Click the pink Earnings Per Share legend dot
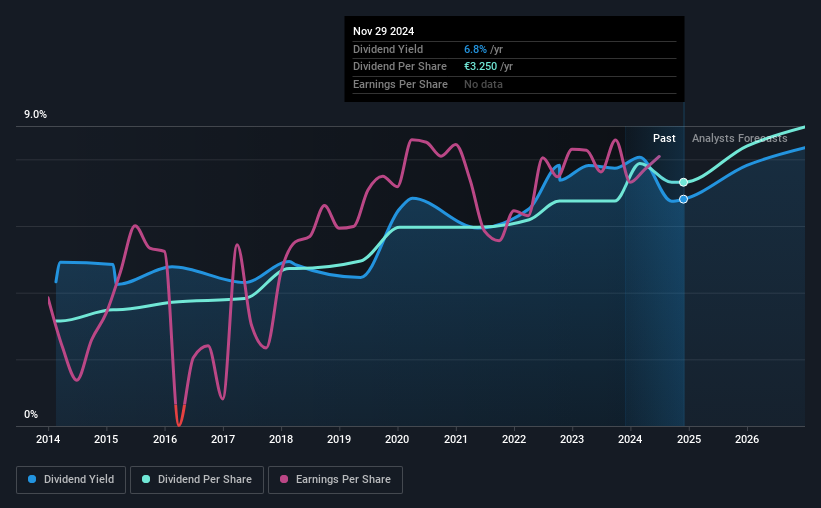The width and height of the screenshot is (821, 508). pyautogui.click(x=284, y=479)
